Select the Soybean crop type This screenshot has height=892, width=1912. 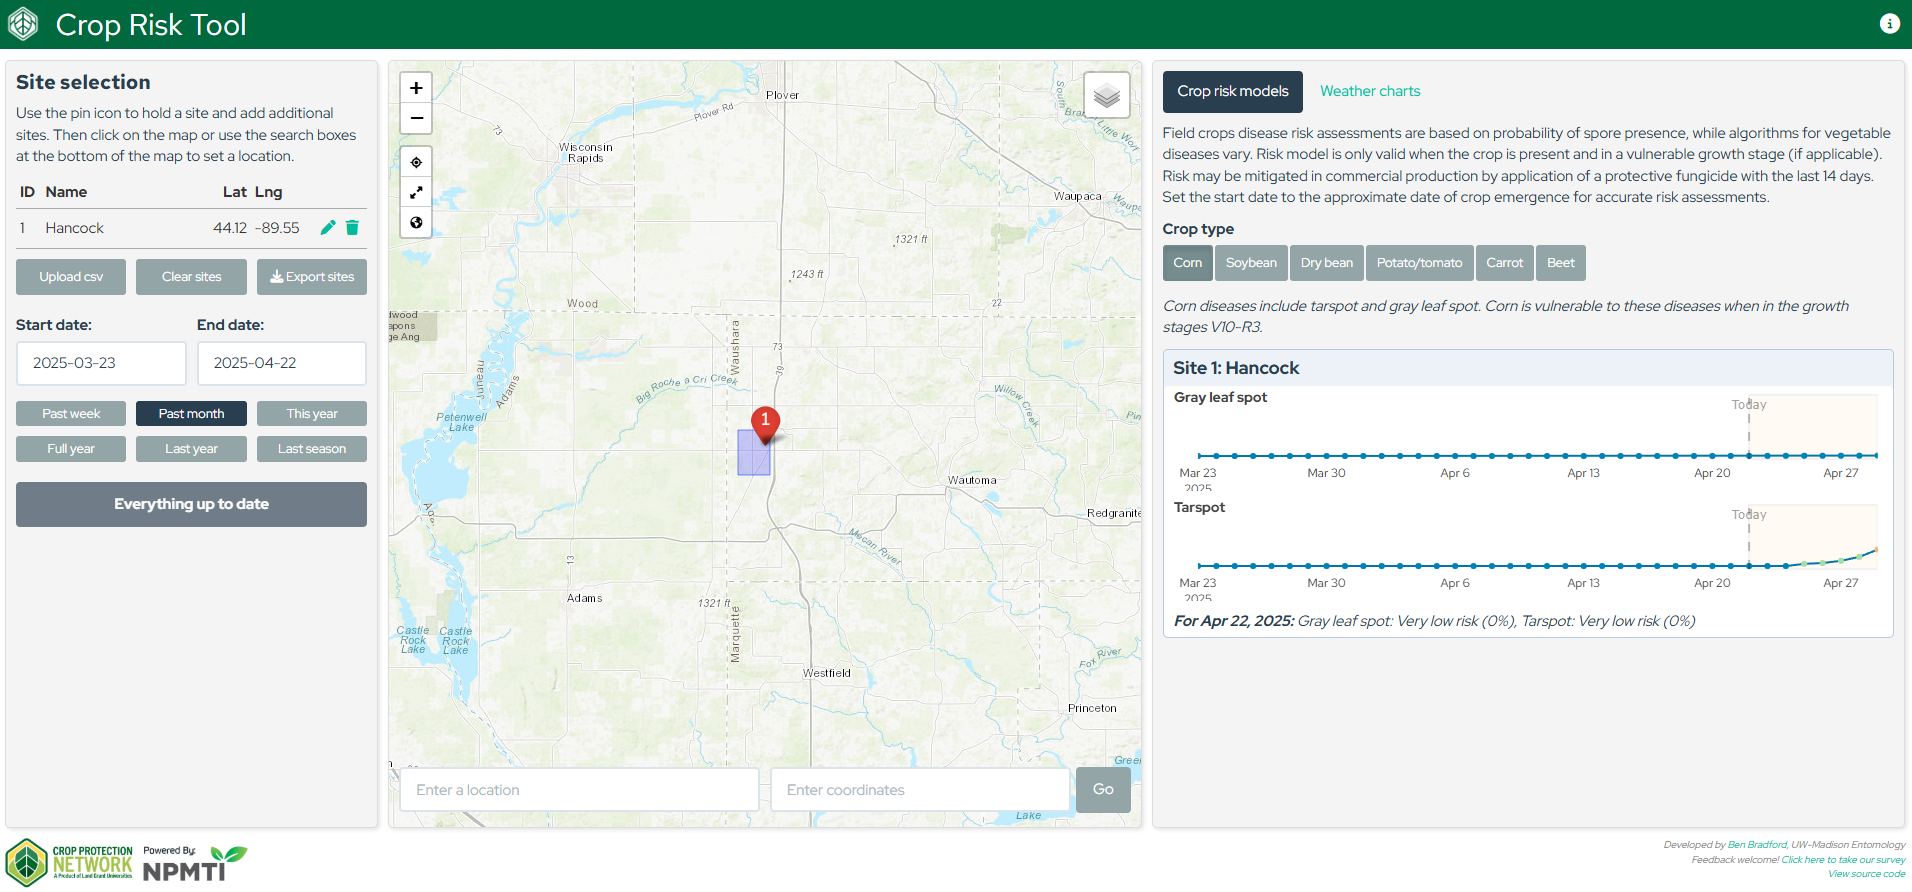(1251, 263)
